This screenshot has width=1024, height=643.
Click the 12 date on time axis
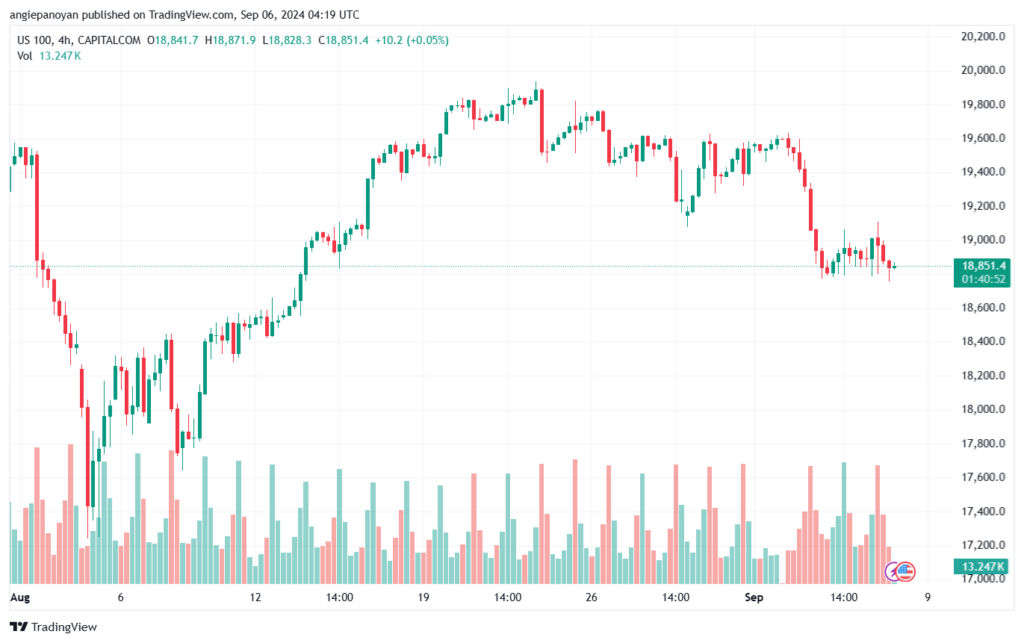click(x=255, y=597)
